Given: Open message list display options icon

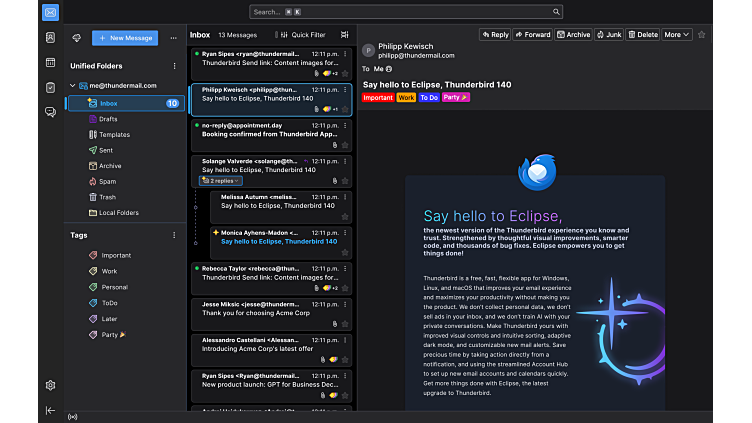Looking at the screenshot, I should 345,34.
